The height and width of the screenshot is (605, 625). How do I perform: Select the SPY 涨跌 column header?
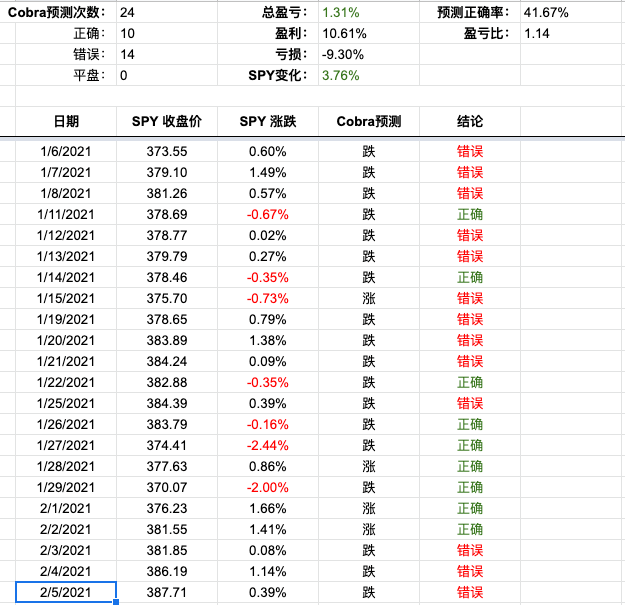pyautogui.click(x=267, y=121)
